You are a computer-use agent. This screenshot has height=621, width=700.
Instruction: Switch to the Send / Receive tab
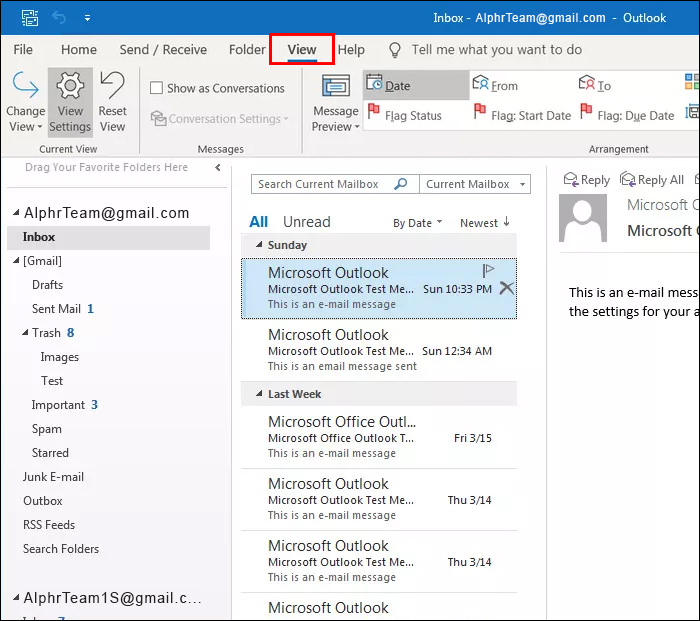click(163, 50)
